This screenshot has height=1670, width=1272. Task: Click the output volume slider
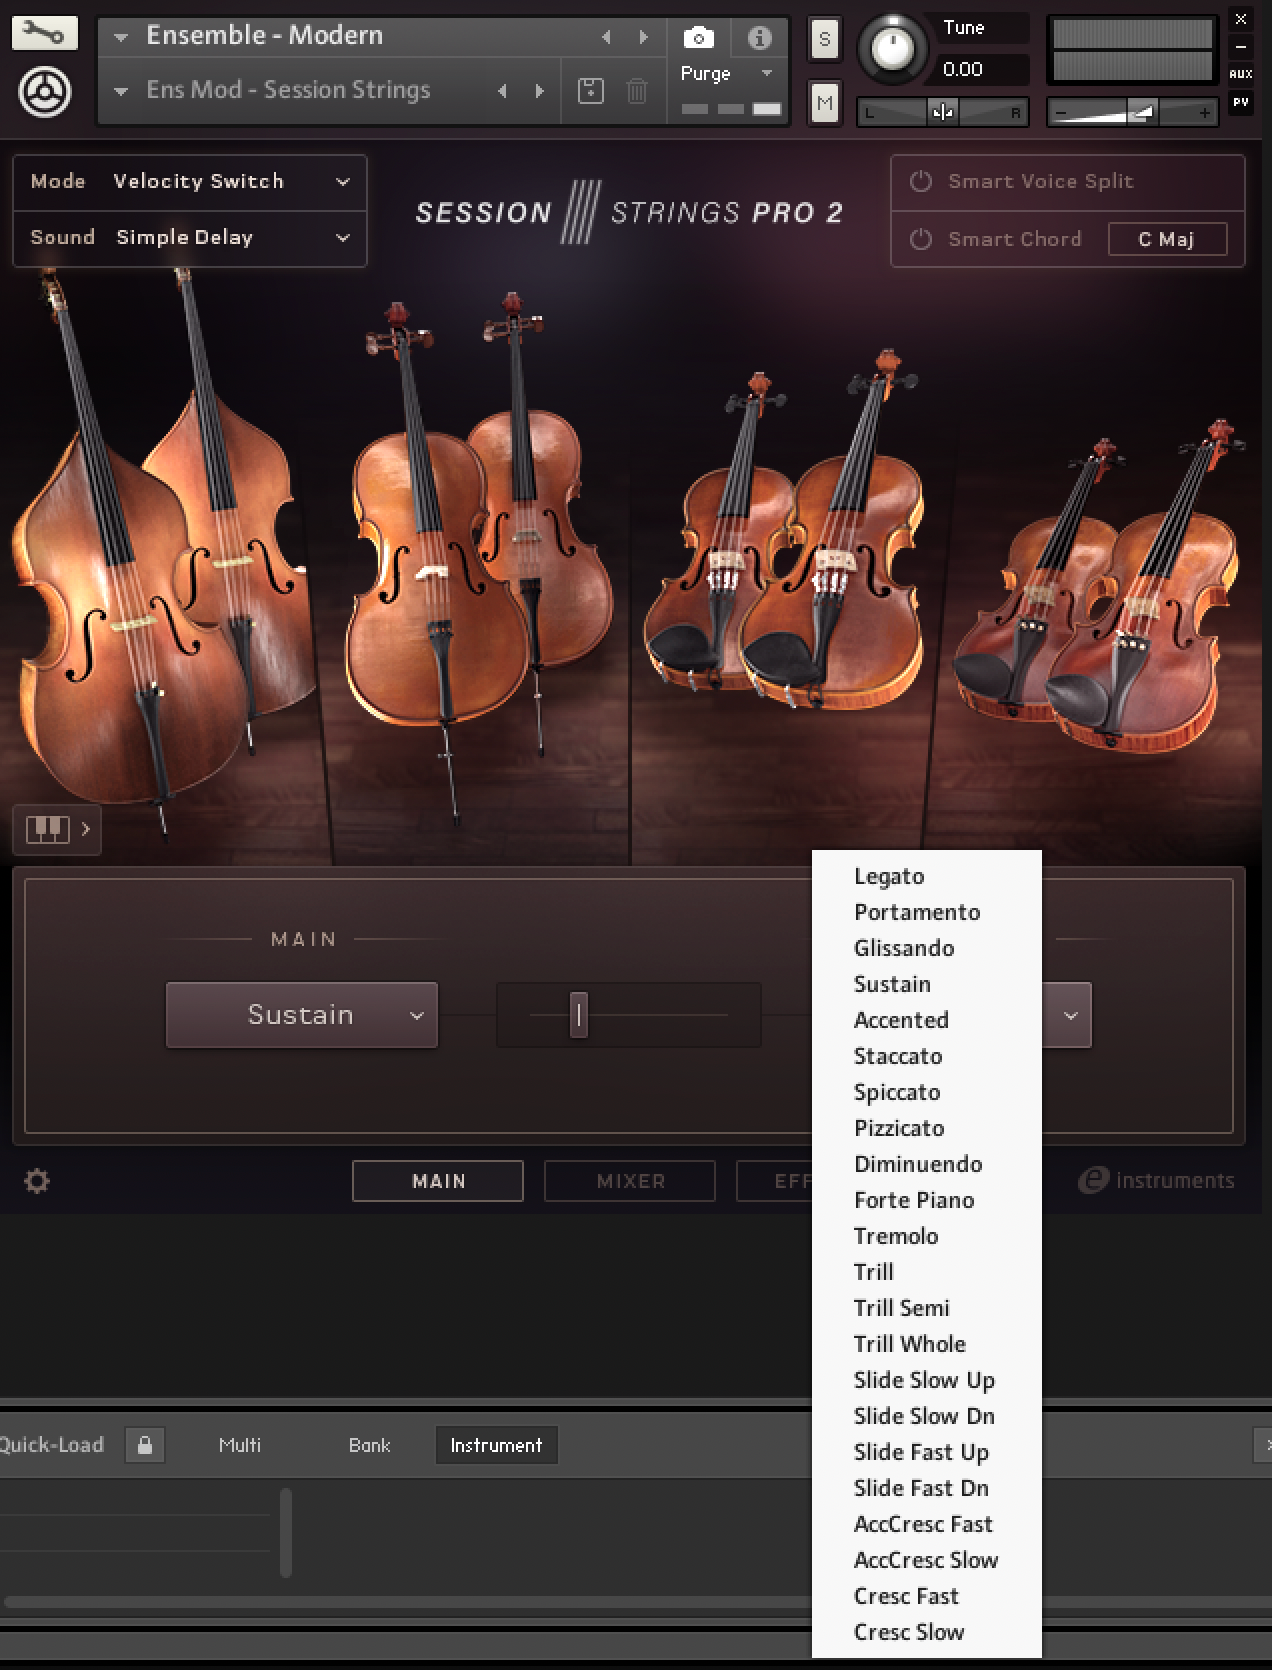click(1133, 112)
